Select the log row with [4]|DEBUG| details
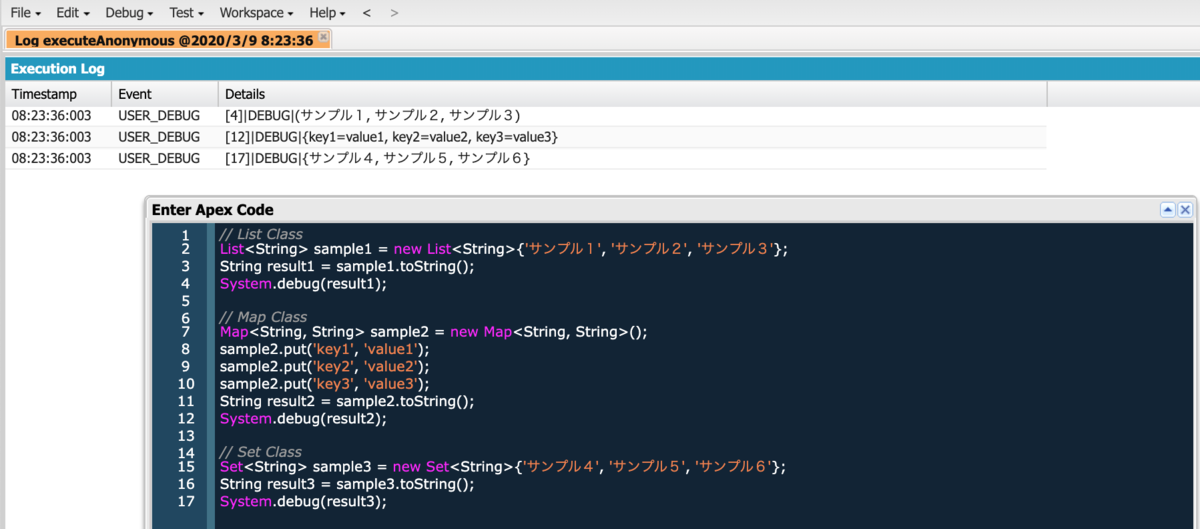This screenshot has width=1200, height=529. click(x=526, y=116)
